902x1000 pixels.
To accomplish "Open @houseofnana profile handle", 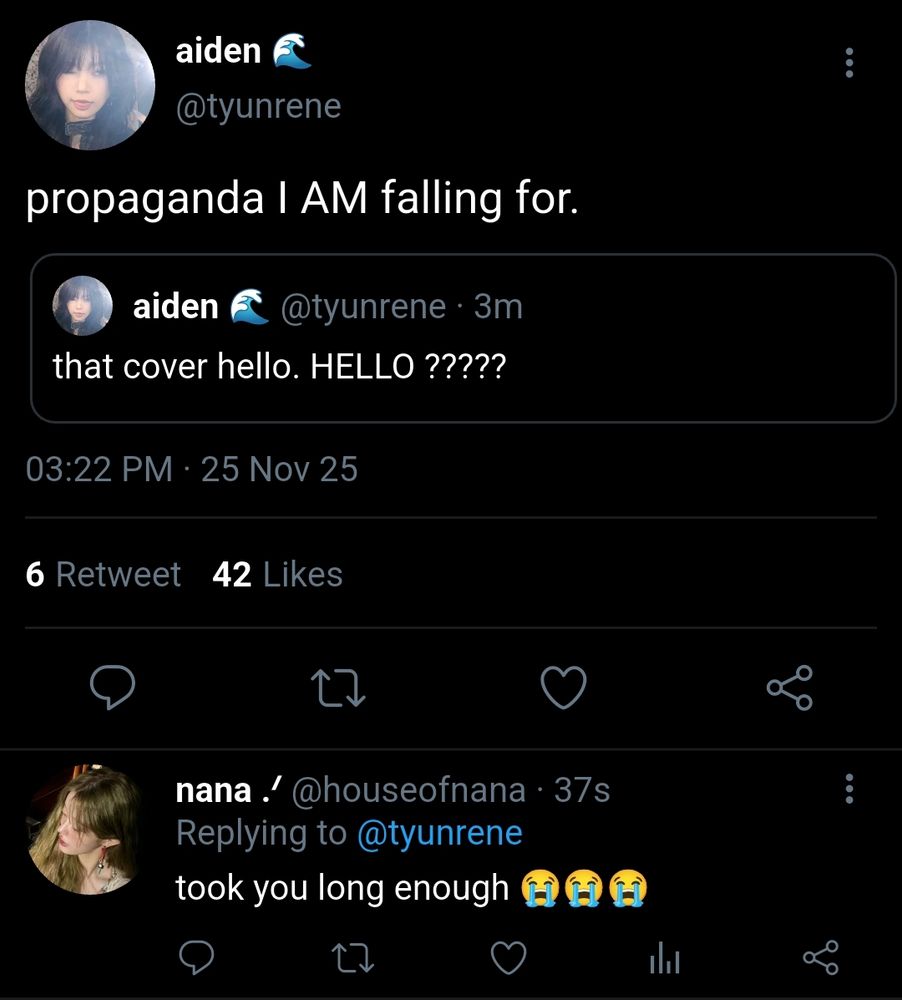I will pos(409,790).
